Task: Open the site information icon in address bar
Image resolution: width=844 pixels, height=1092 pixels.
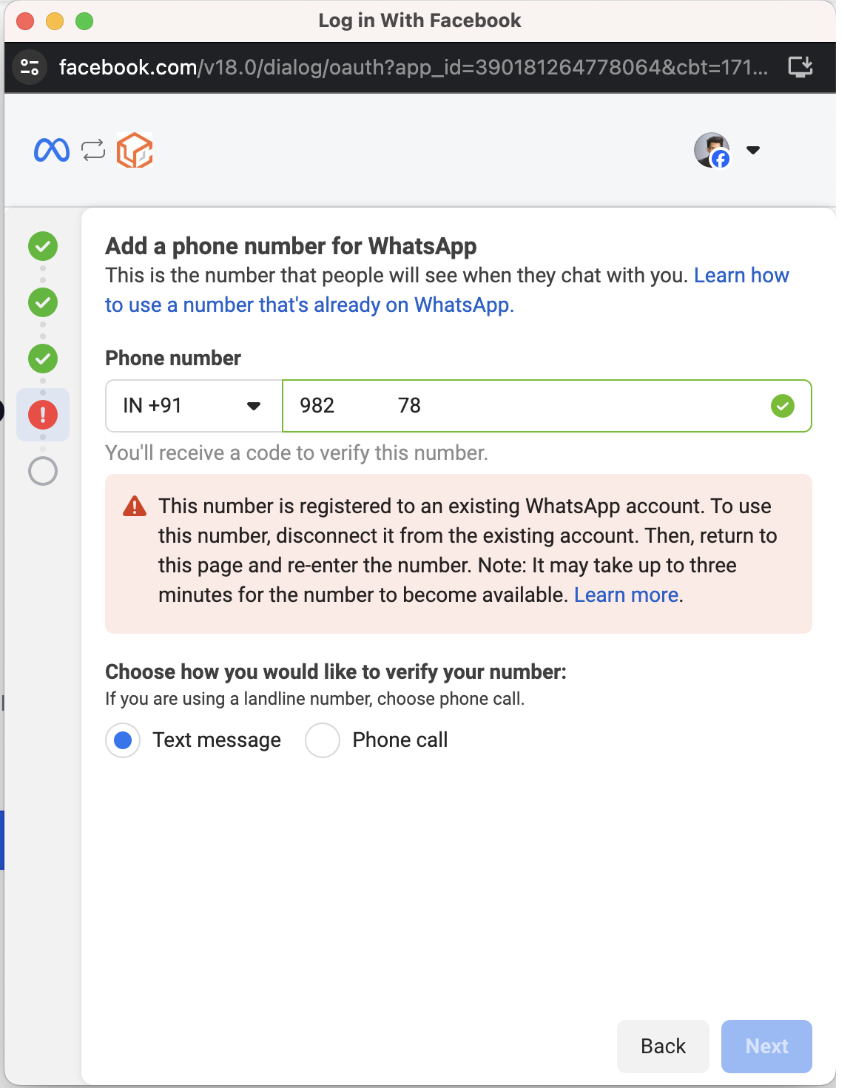Action: pyautogui.click(x=30, y=67)
